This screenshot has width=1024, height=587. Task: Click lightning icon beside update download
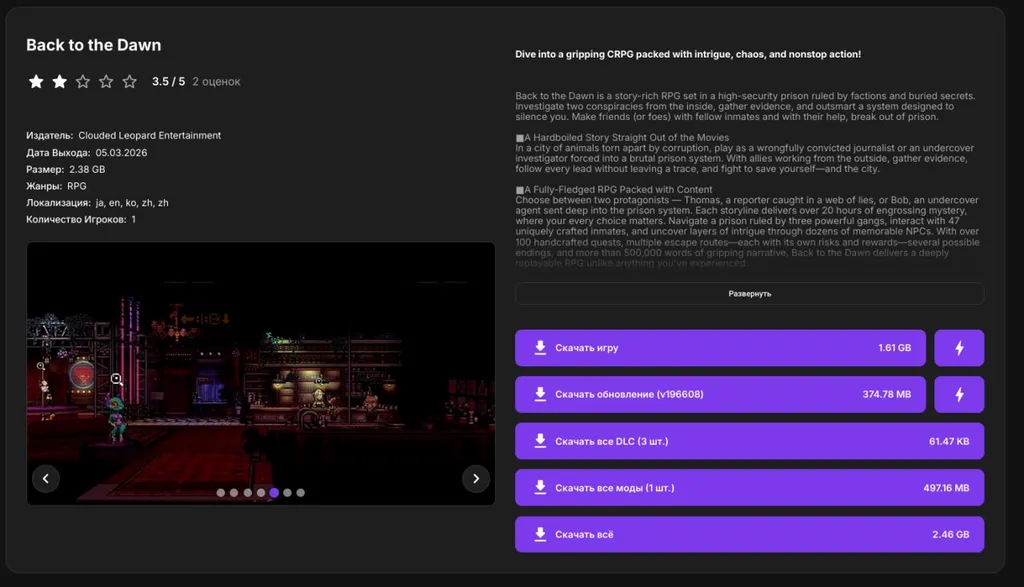click(959, 395)
